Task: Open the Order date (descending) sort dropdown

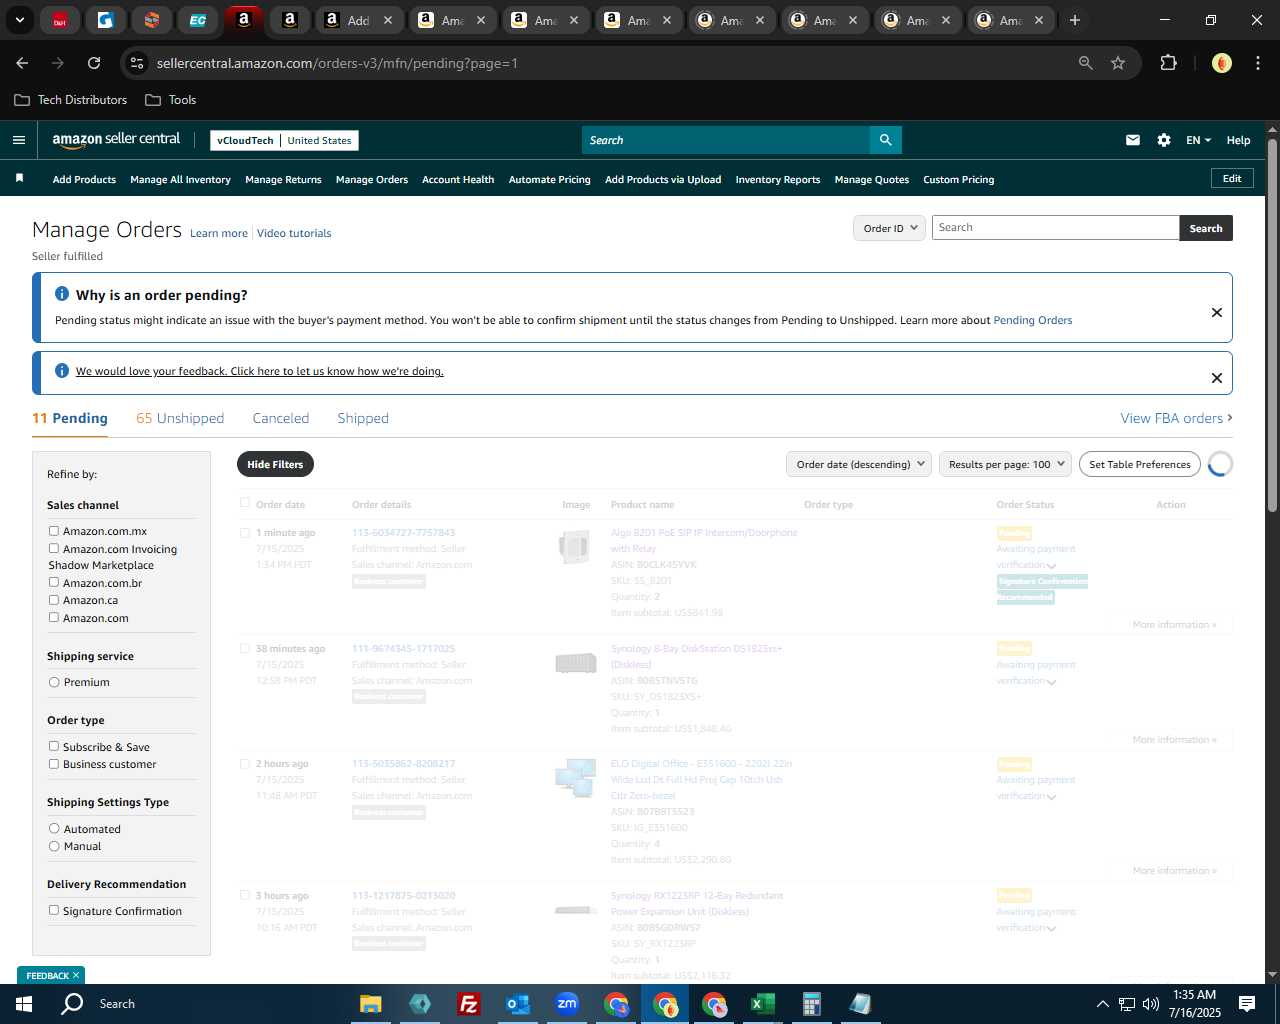Action: [859, 464]
